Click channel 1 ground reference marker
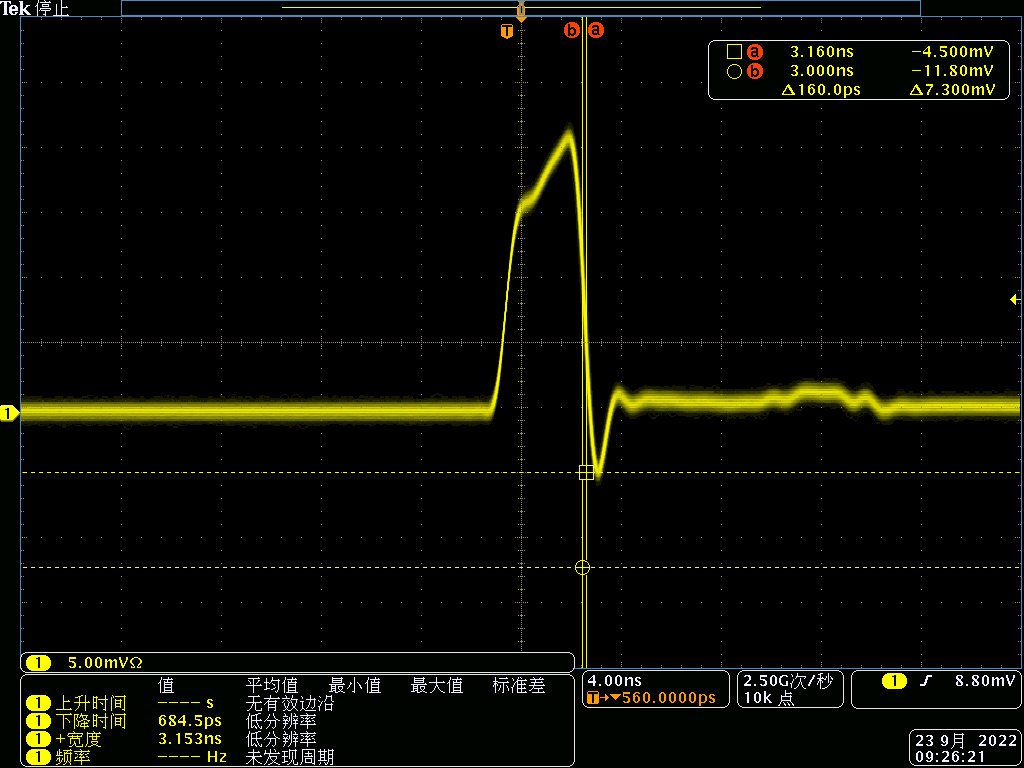Viewport: 1024px width, 768px height. 10,413
